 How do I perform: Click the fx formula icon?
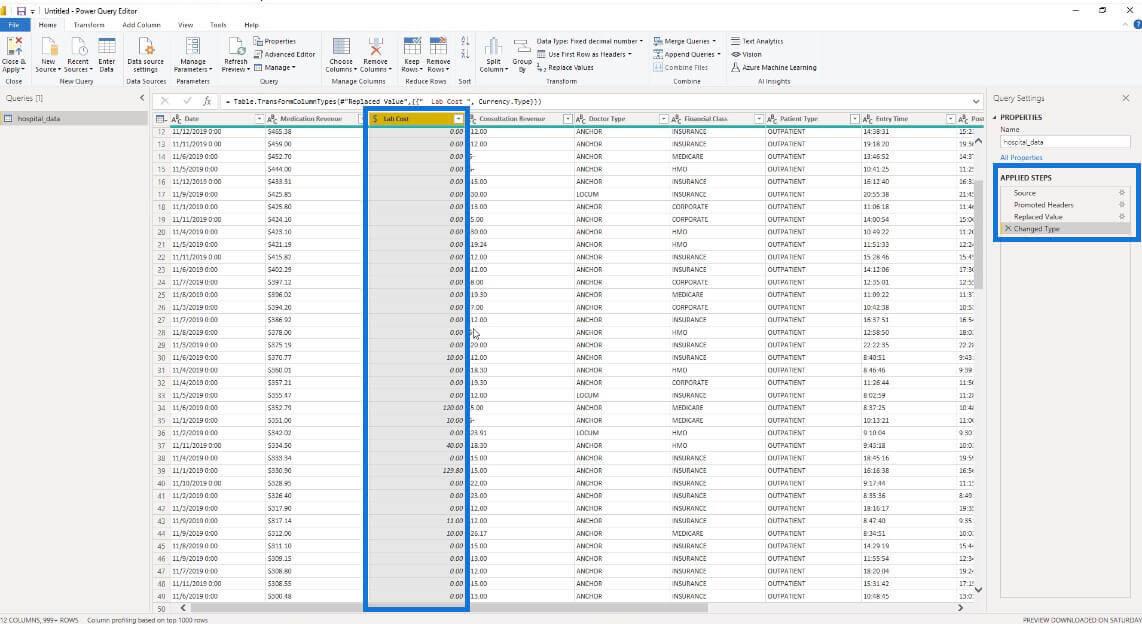207,101
